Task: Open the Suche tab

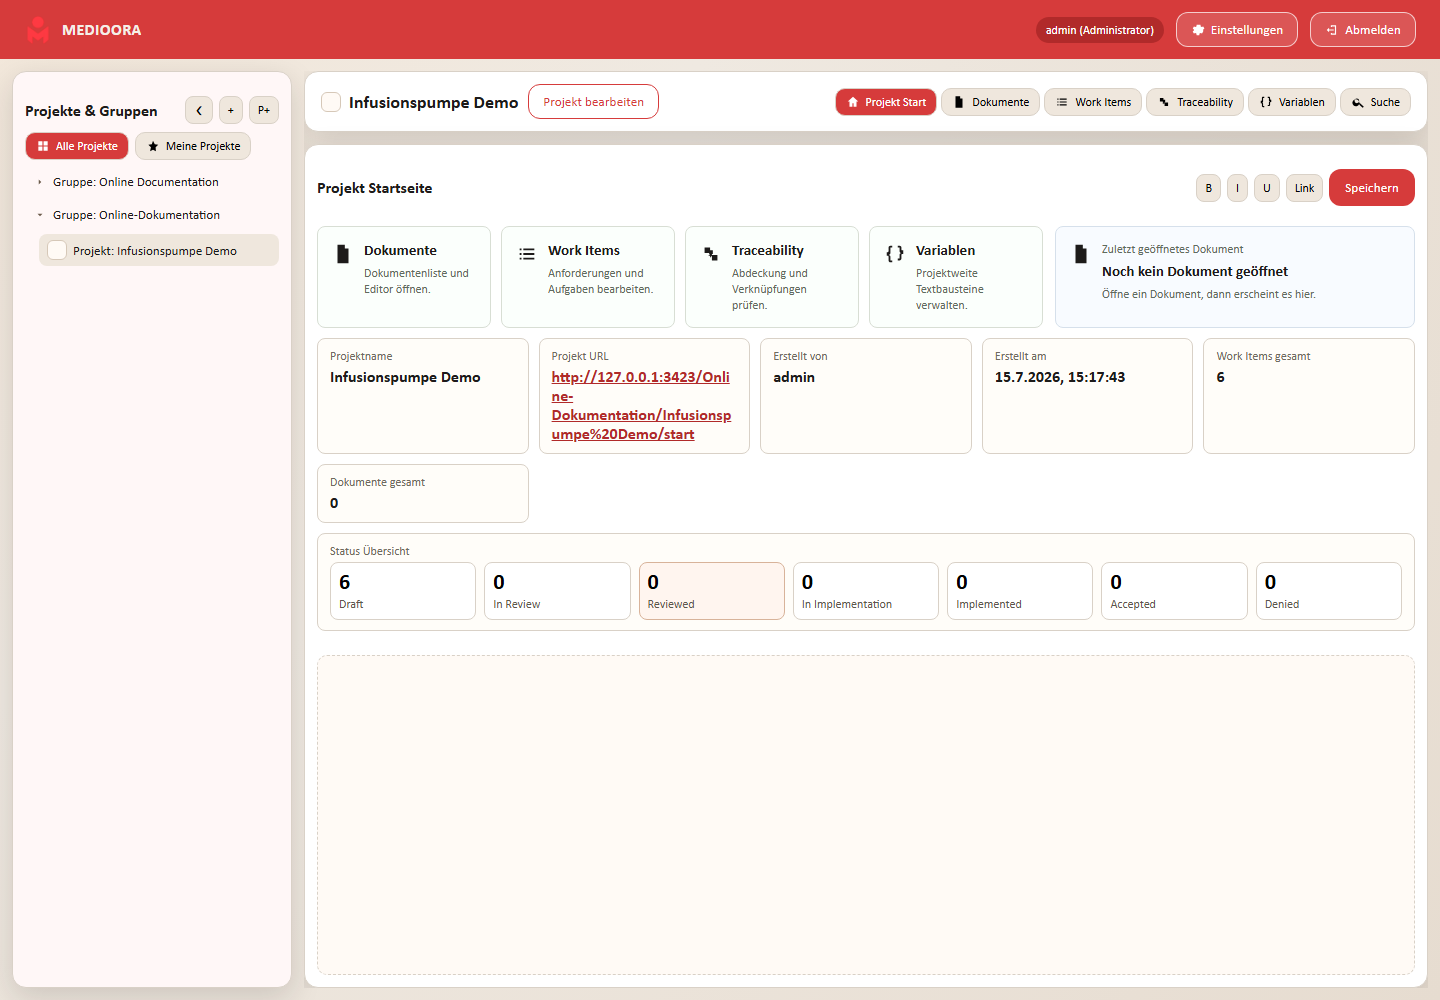Action: click(x=1375, y=102)
